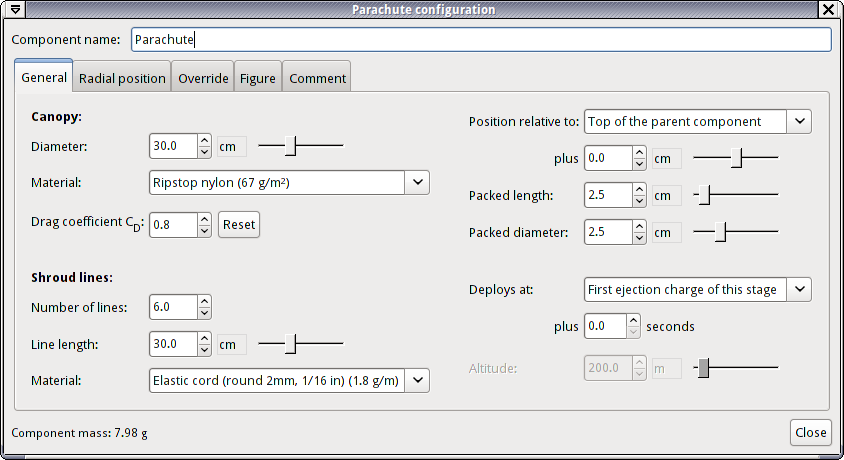Image resolution: width=844 pixels, height=460 pixels.
Task: Decrease Line length using the down arrow
Action: click(x=204, y=350)
